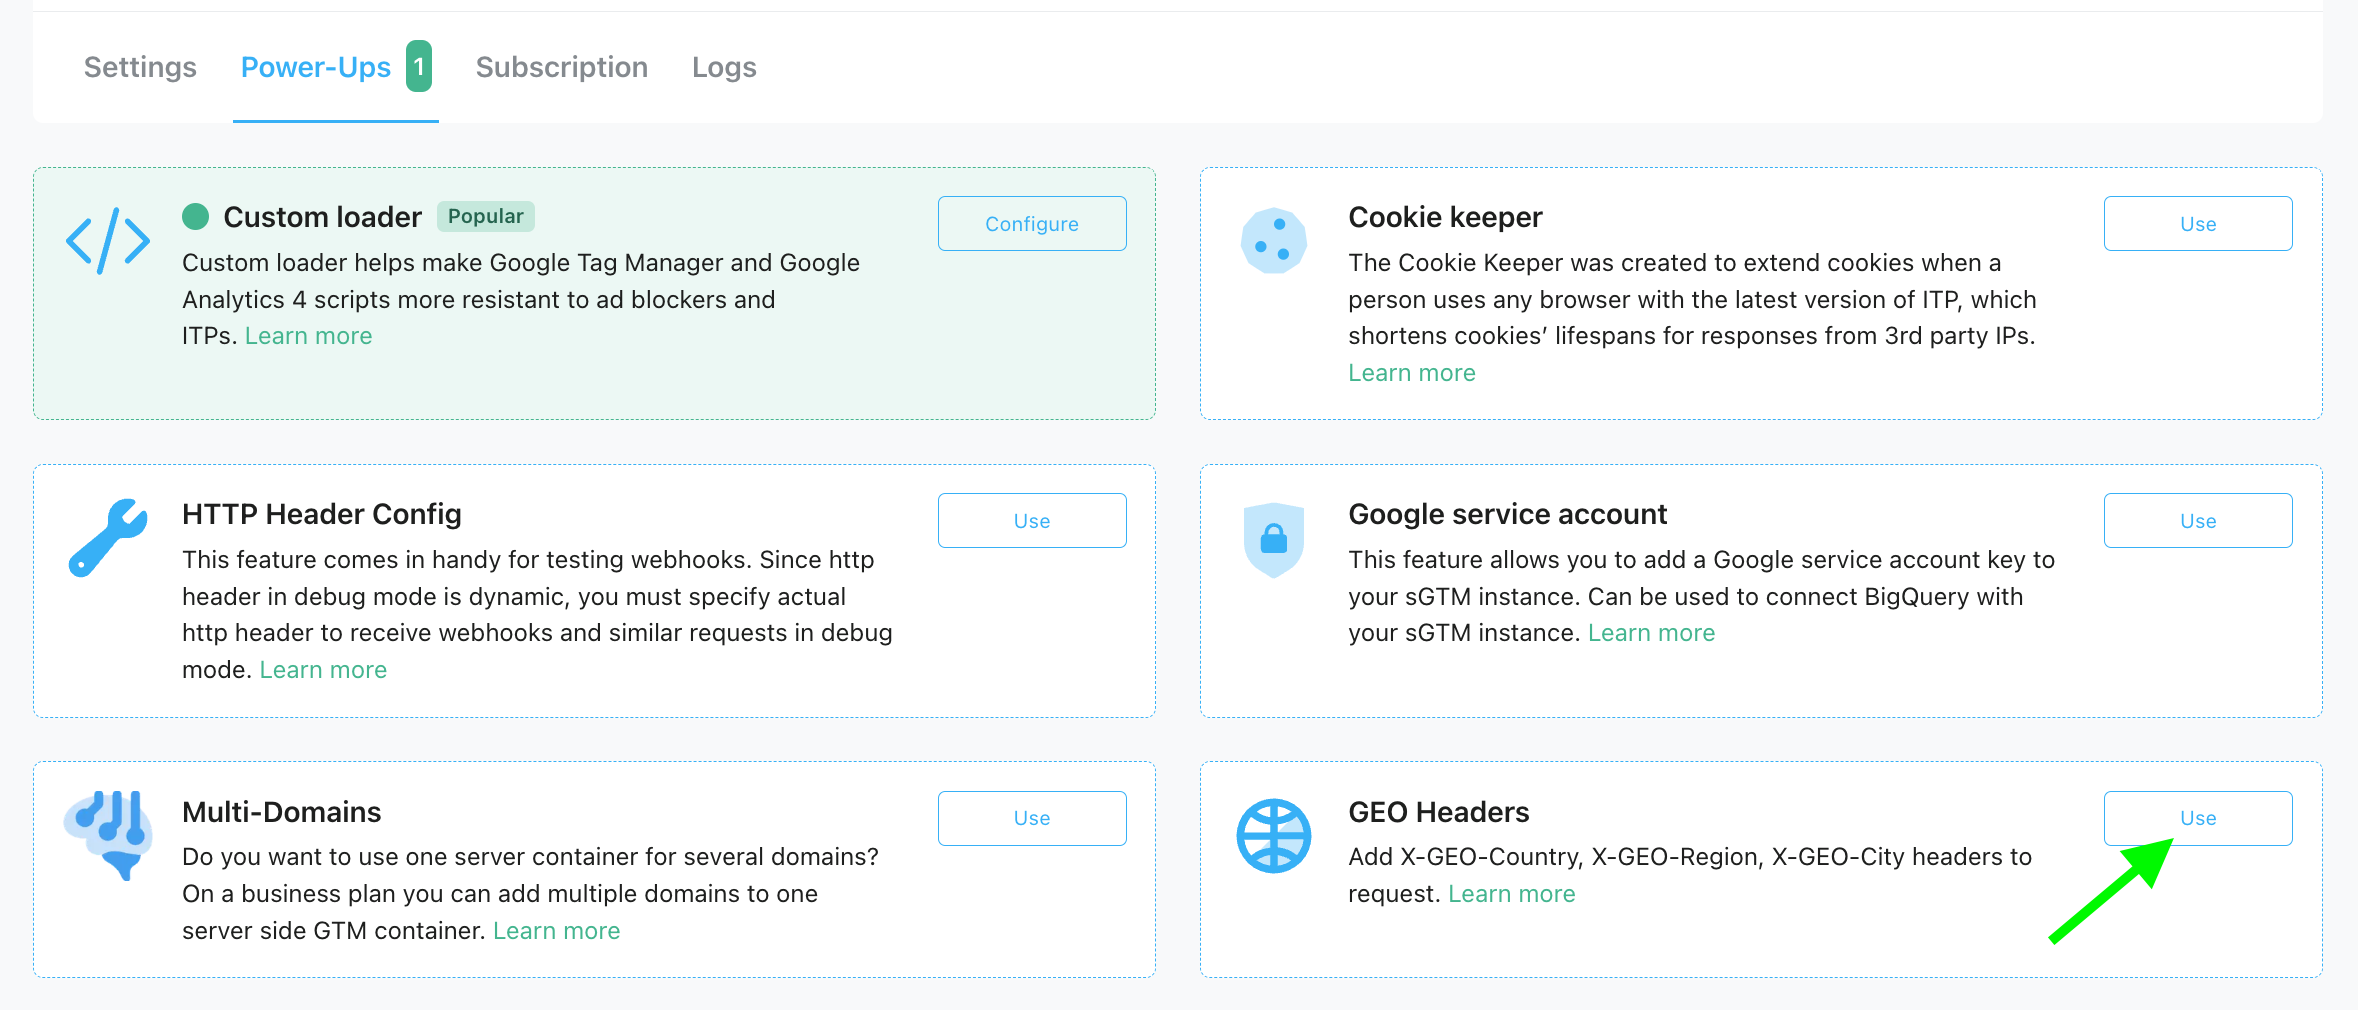2358x1010 pixels.
Task: Open Learn more for GEO Headers
Action: click(x=1512, y=893)
